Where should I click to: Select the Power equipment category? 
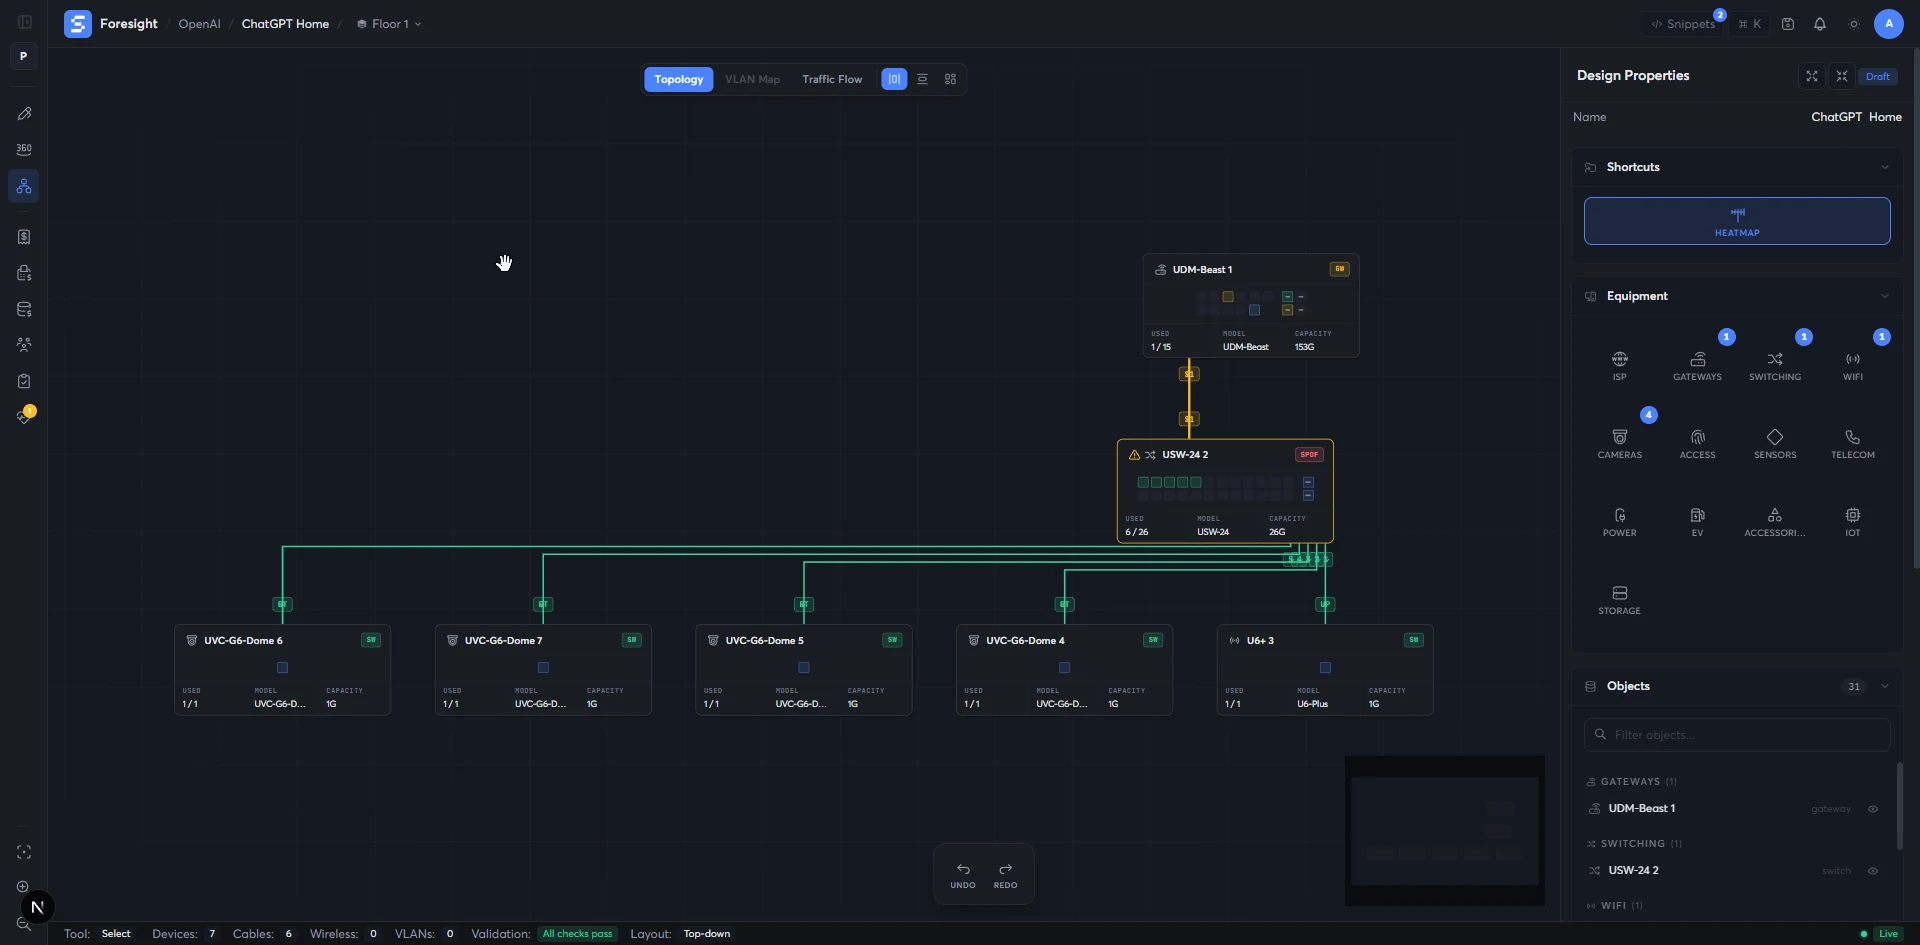point(1620,522)
